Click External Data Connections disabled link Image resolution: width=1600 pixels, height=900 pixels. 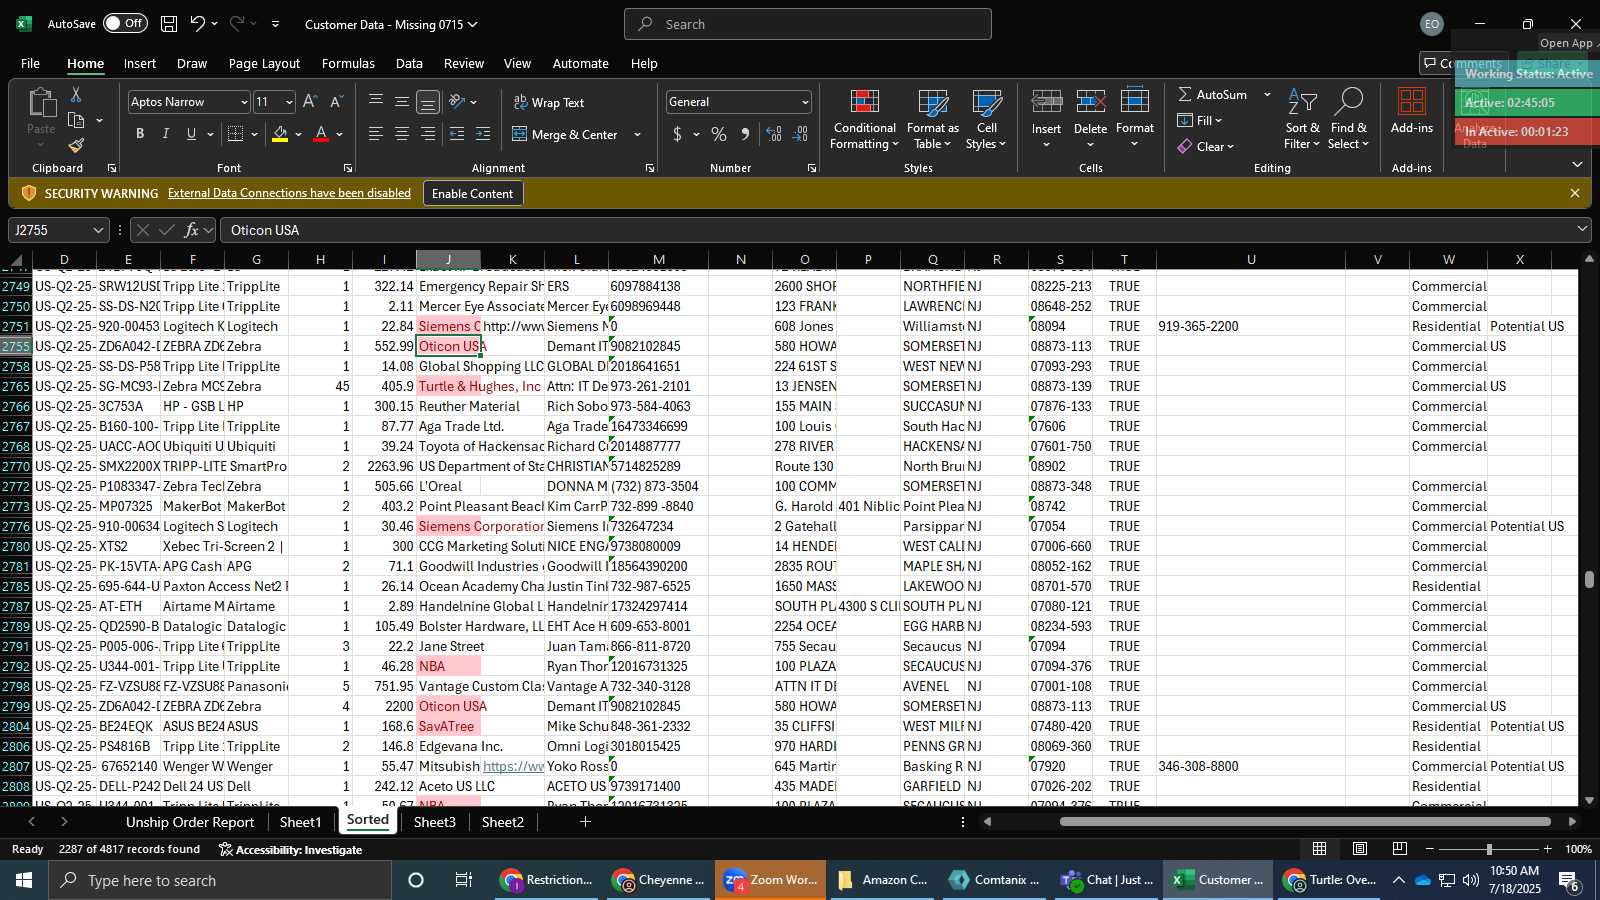[x=289, y=193]
